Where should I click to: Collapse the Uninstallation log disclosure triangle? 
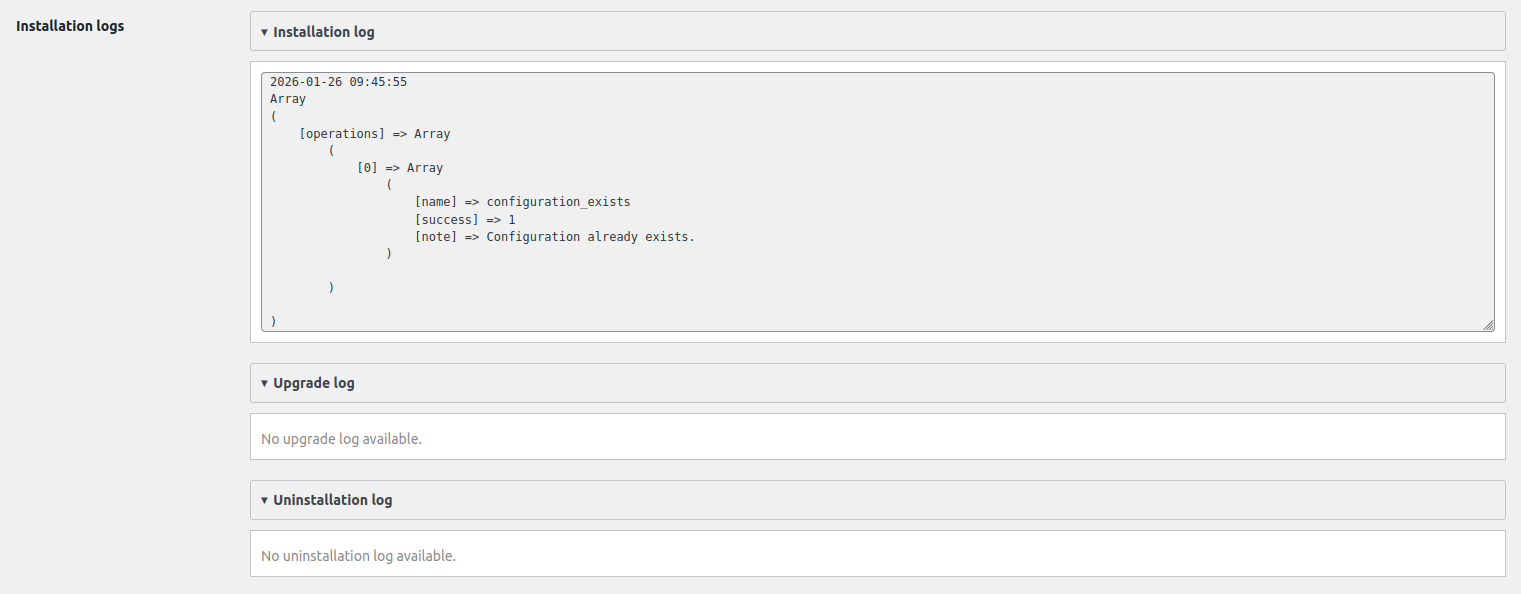(x=264, y=500)
